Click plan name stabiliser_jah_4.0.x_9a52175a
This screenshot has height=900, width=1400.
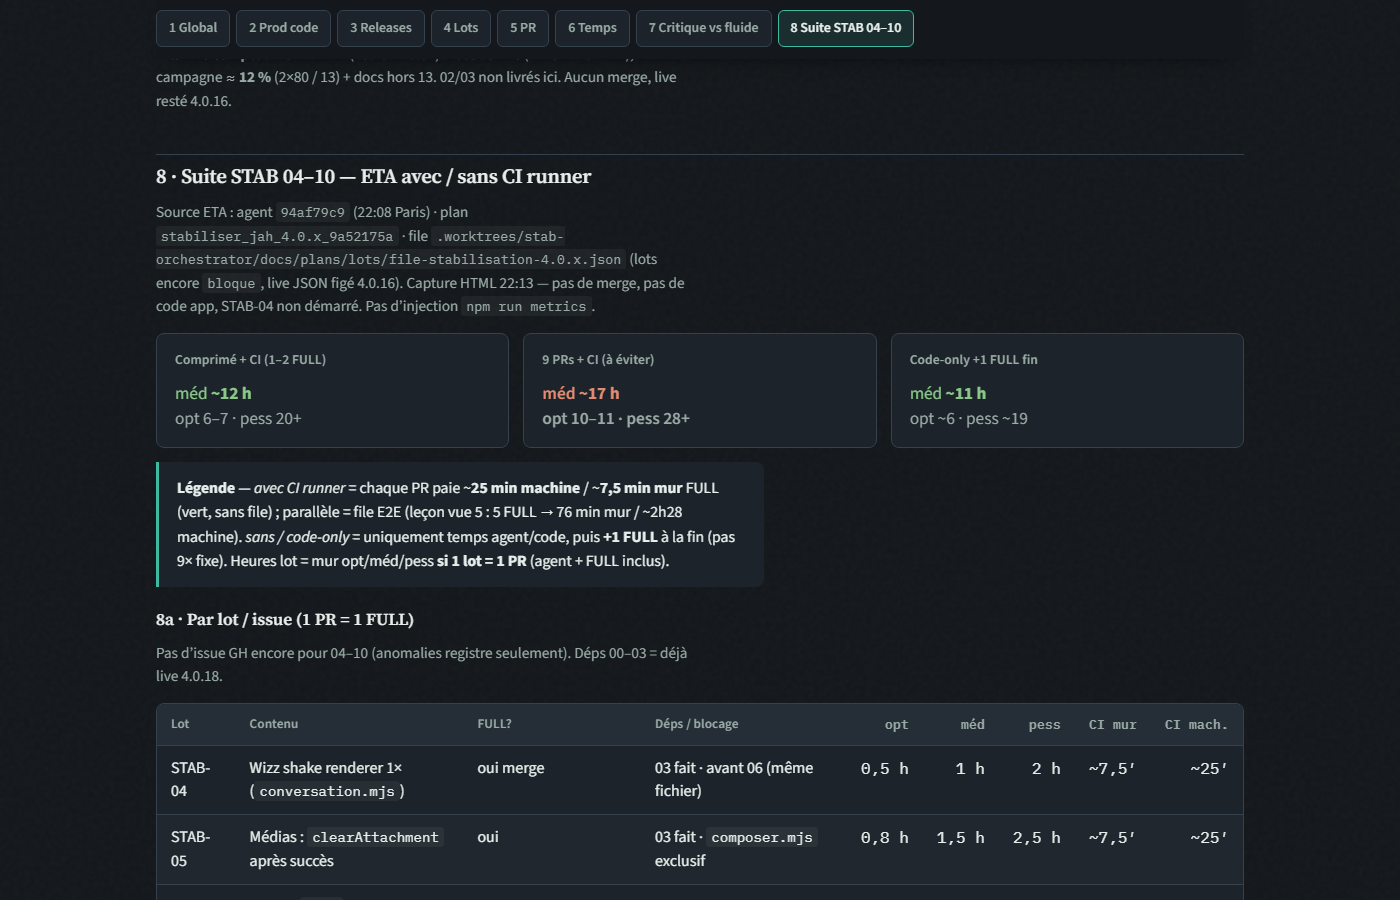click(277, 236)
